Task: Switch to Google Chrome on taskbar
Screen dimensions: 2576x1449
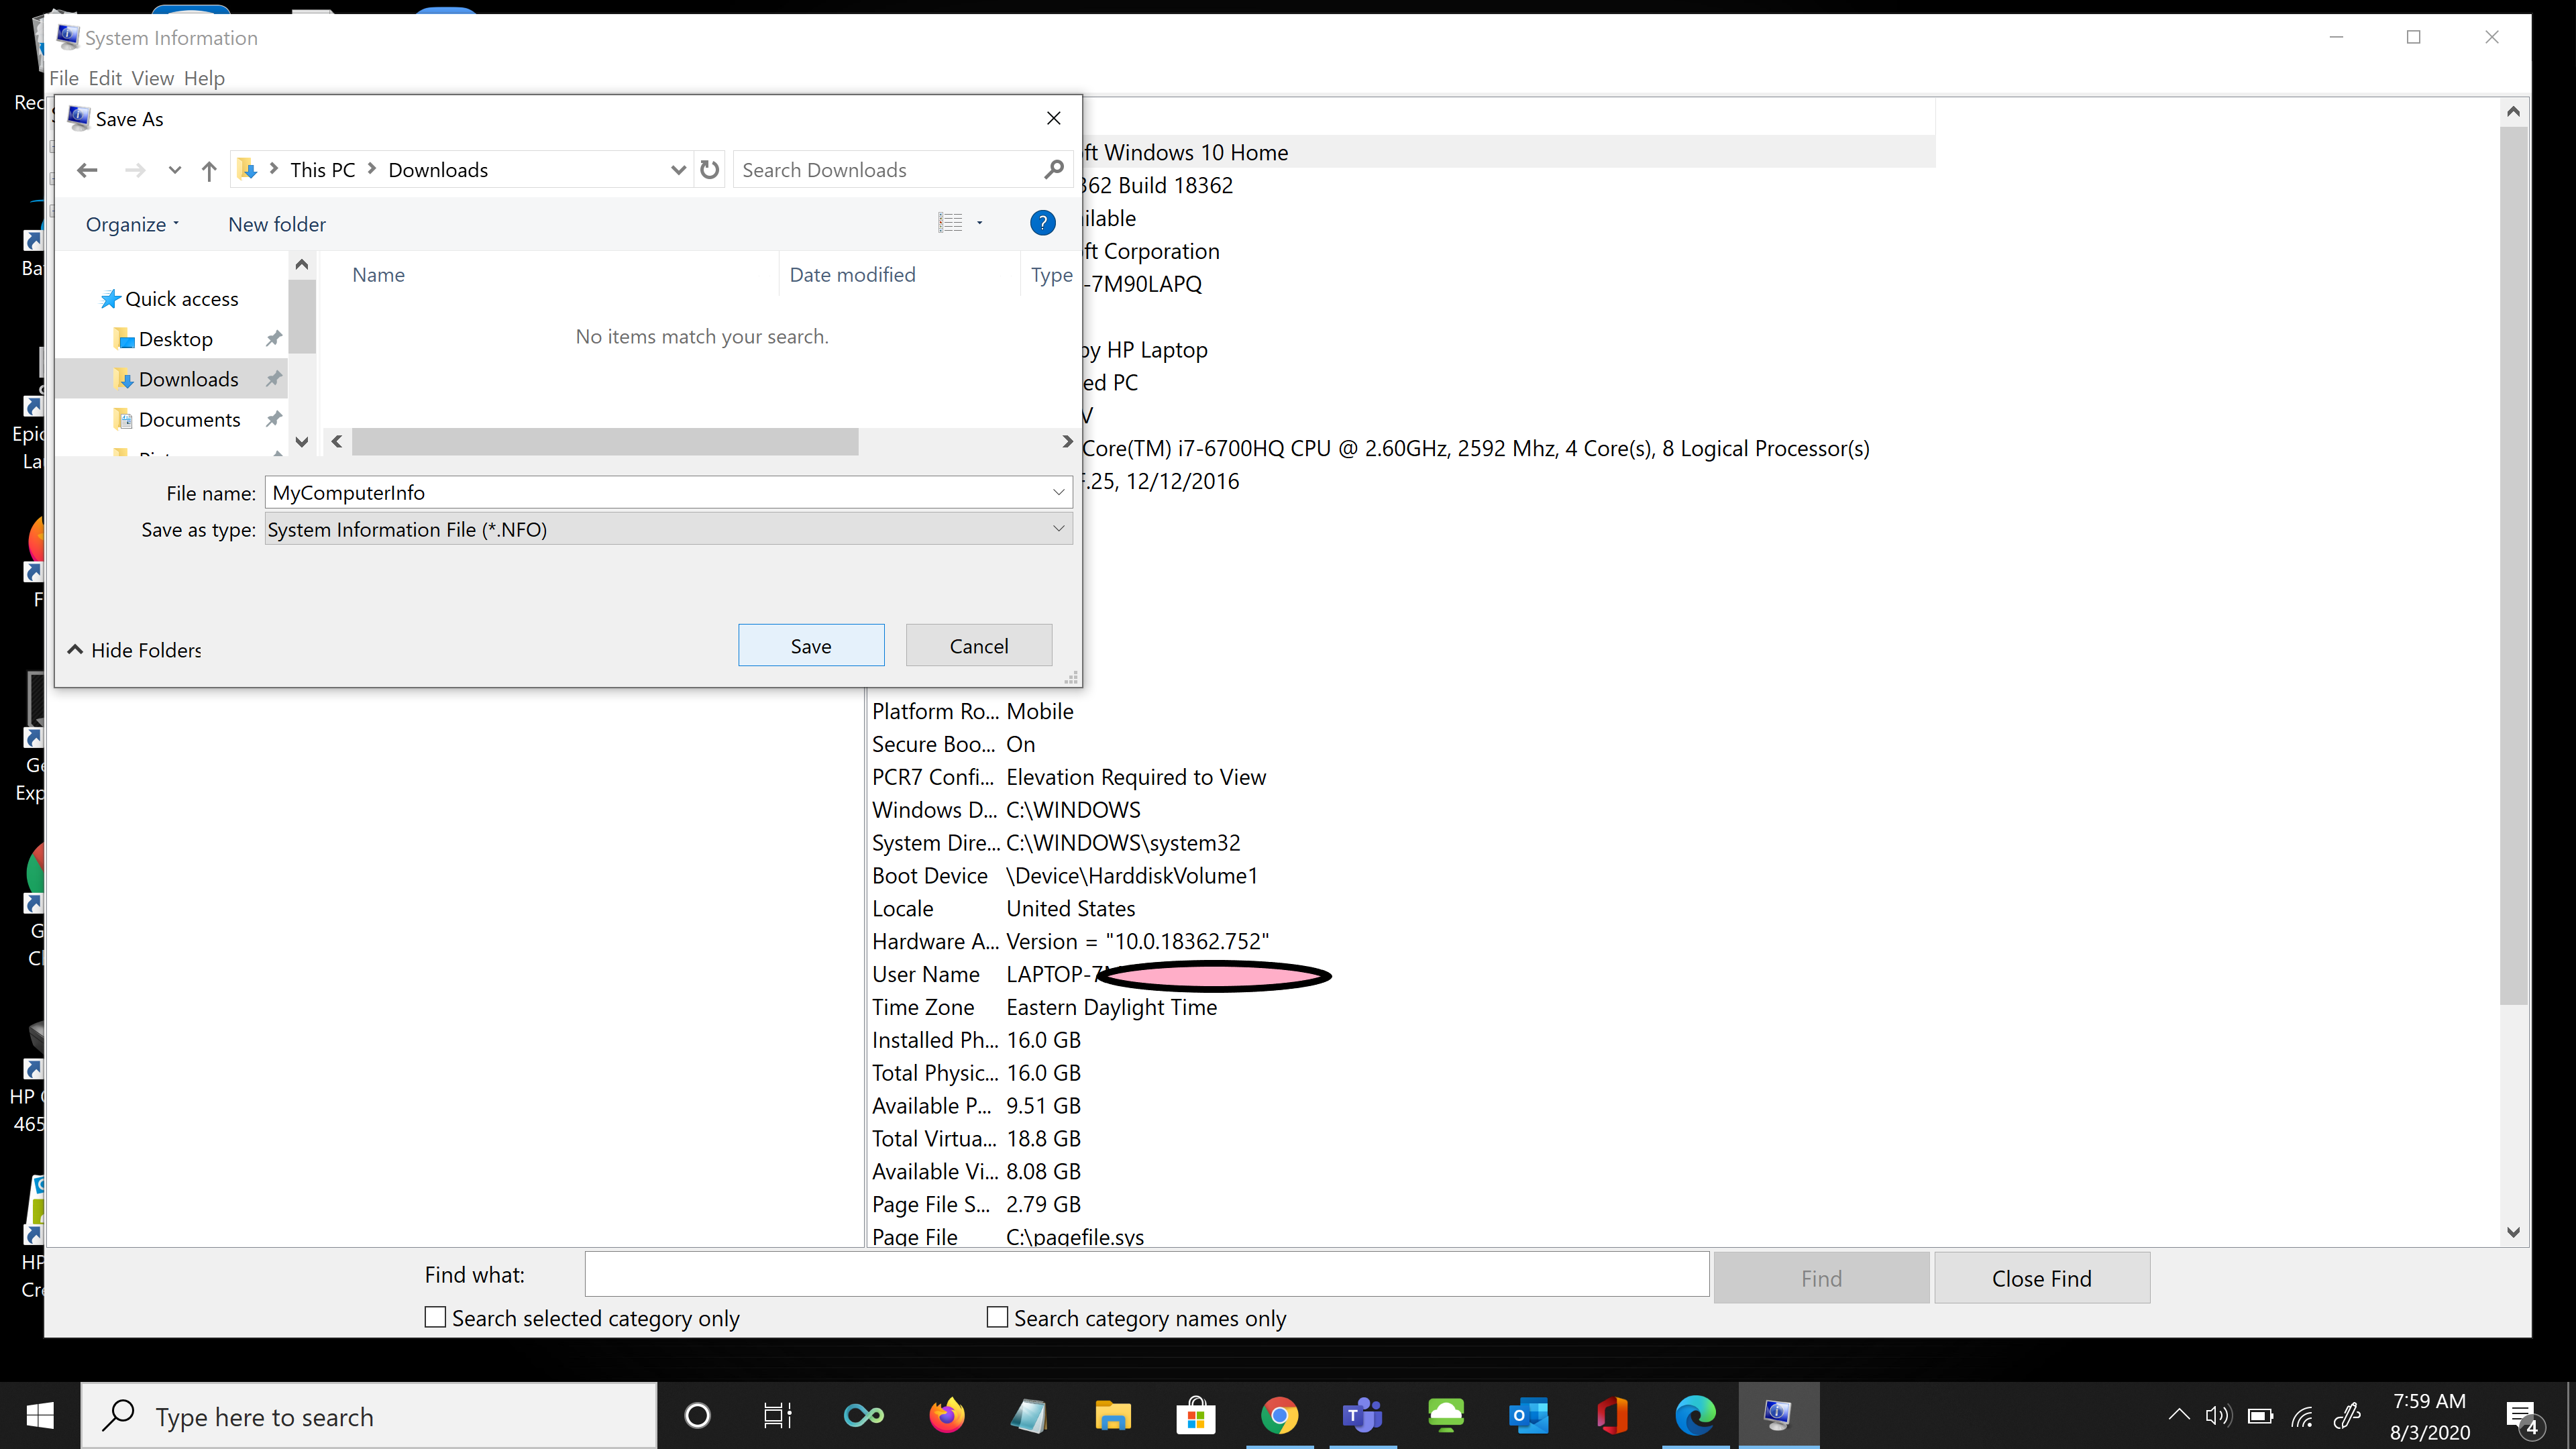Action: [1279, 1415]
